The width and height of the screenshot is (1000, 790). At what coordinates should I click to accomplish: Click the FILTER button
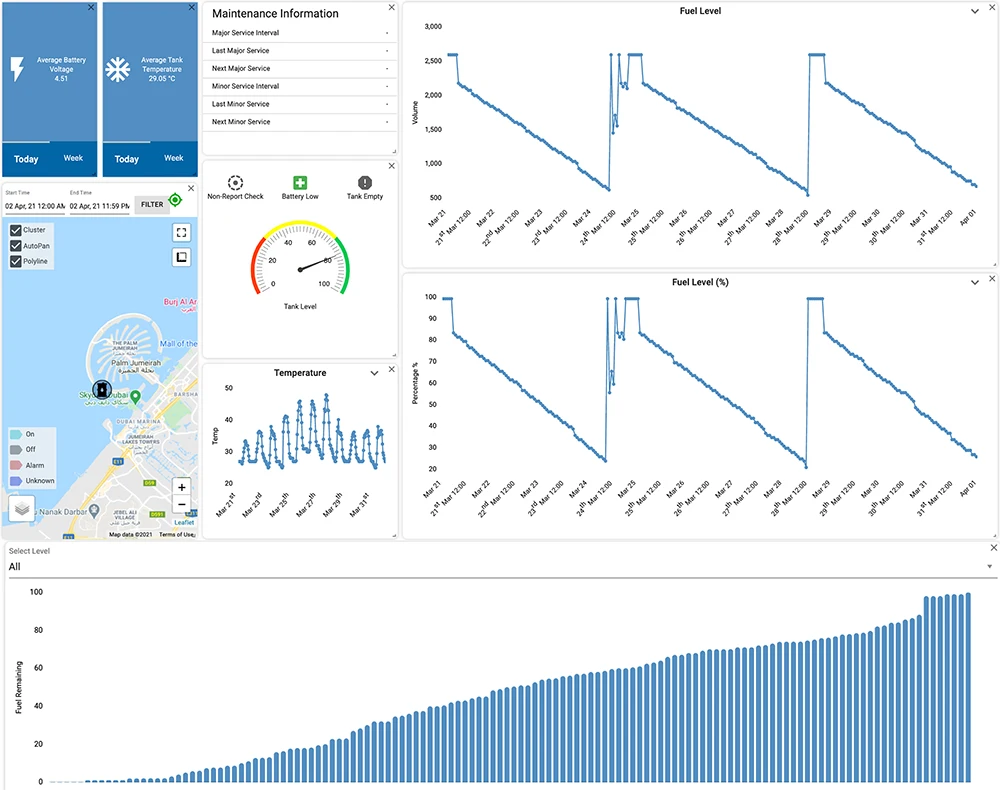pyautogui.click(x=152, y=205)
